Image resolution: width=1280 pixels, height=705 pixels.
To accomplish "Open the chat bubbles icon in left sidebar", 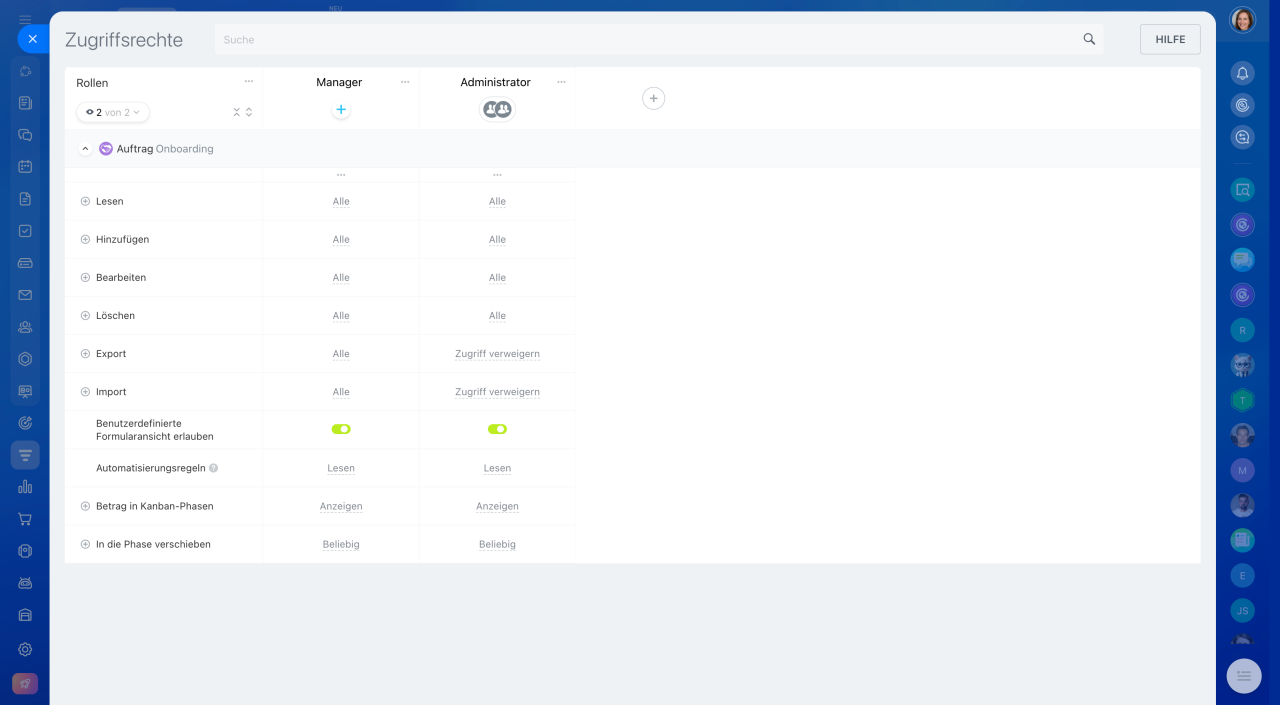I will [25, 135].
